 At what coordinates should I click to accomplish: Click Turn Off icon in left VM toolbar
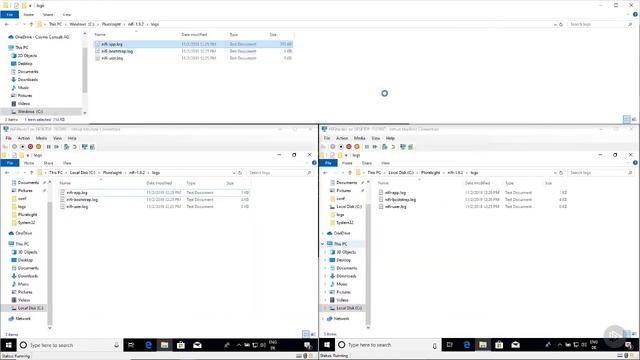[22, 147]
